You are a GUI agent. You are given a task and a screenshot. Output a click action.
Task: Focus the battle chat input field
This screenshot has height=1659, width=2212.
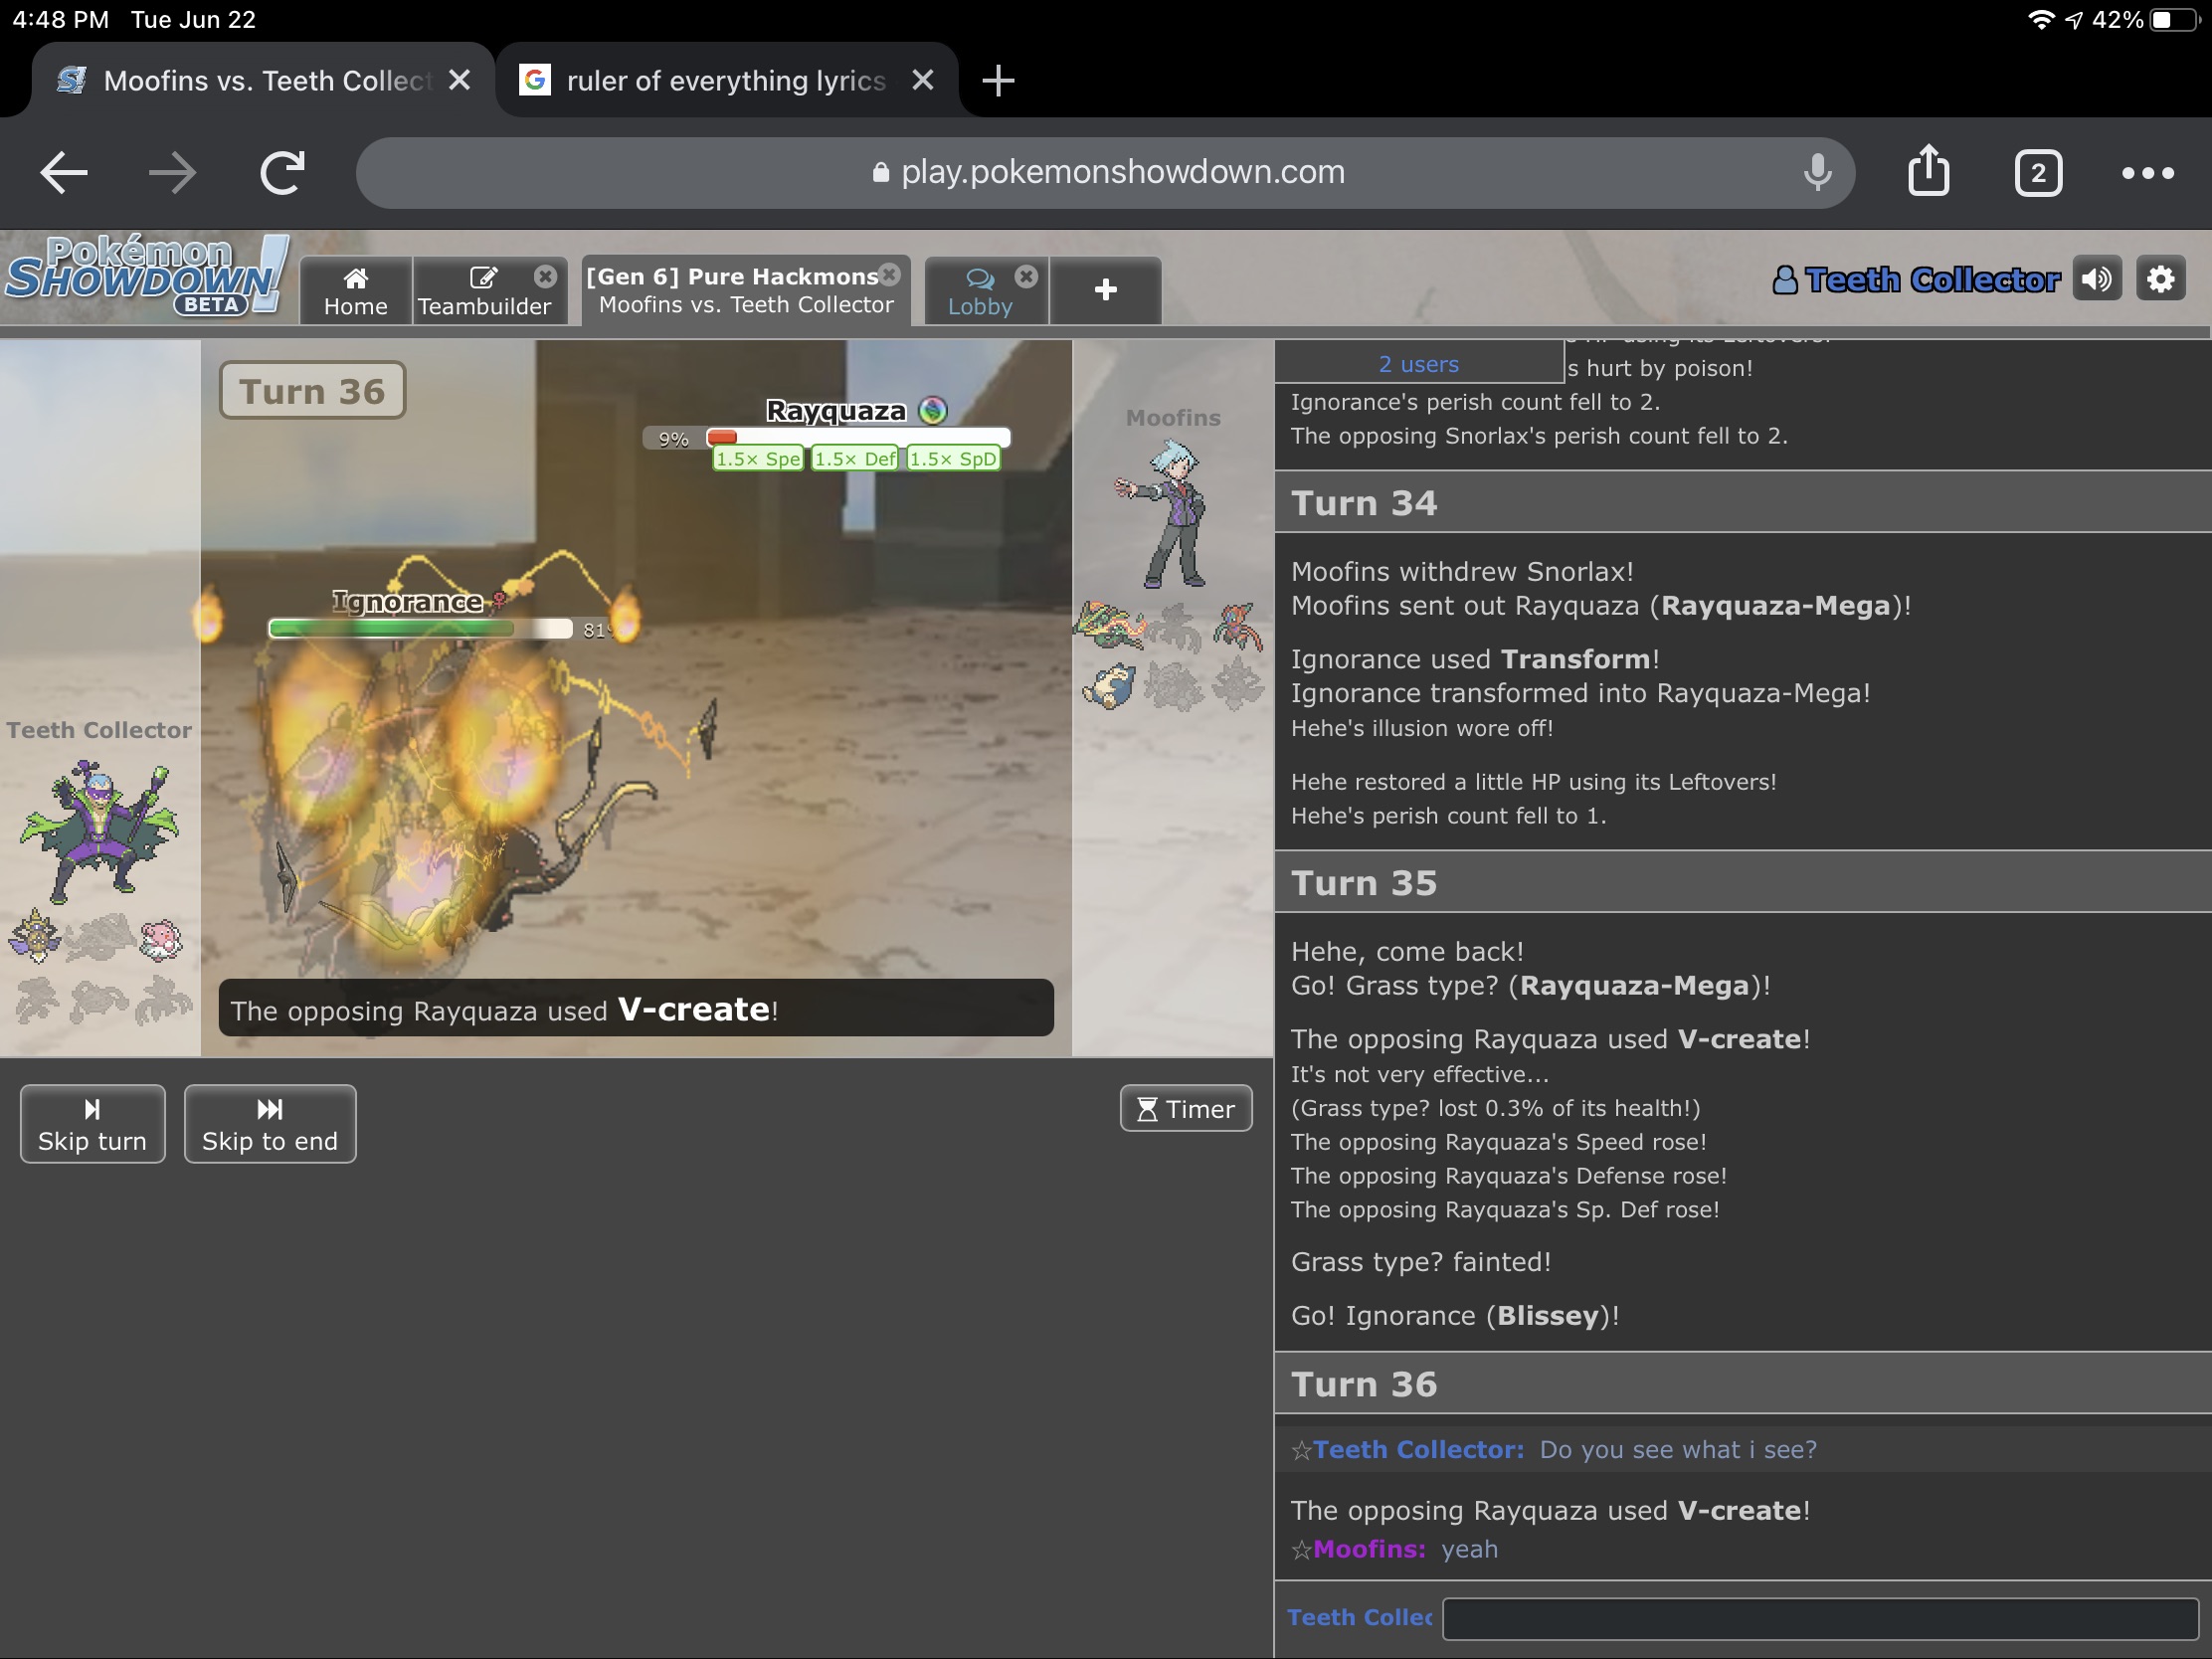1819,1618
